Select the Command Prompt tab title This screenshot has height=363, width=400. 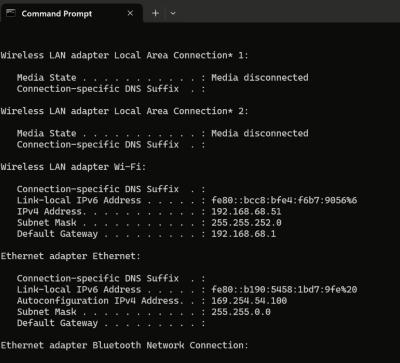(x=57, y=14)
